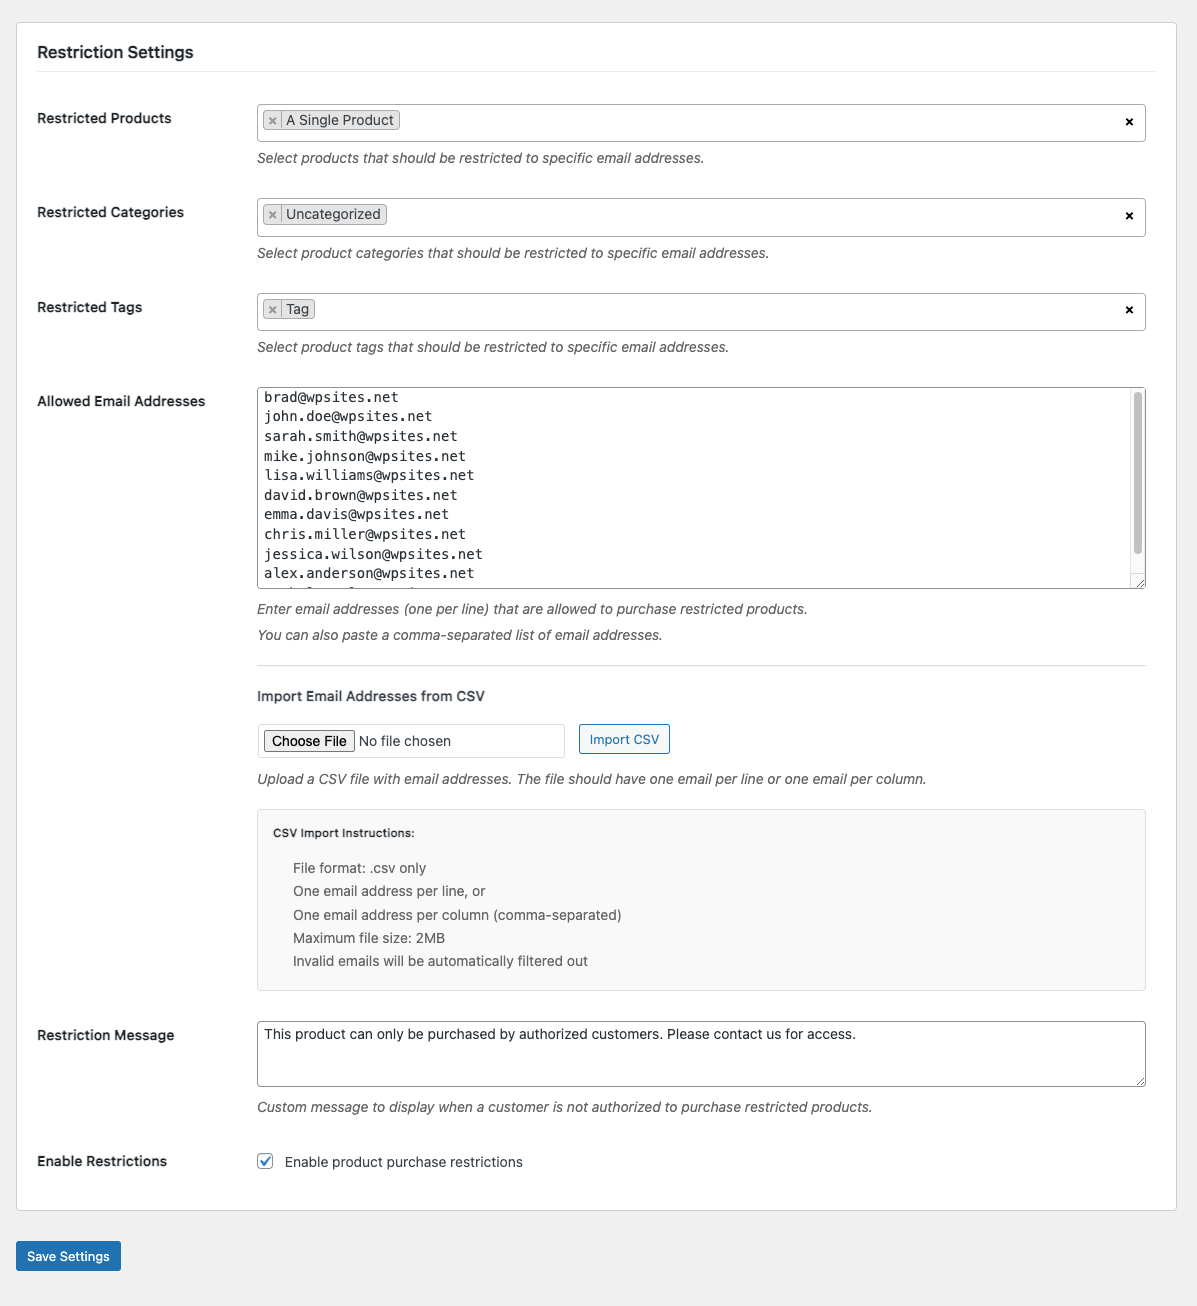This screenshot has width=1197, height=1306.
Task: Click the email textarea resize handle
Action: click(x=1138, y=581)
